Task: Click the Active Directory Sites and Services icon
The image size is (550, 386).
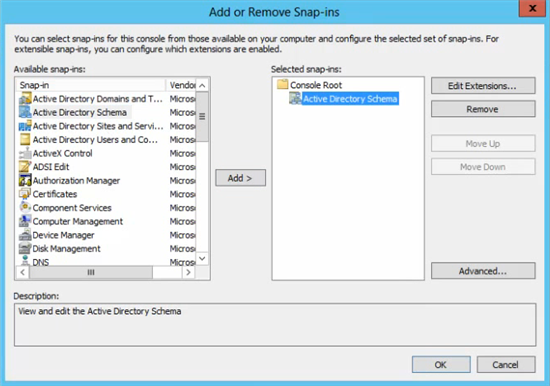Action: 25,126
